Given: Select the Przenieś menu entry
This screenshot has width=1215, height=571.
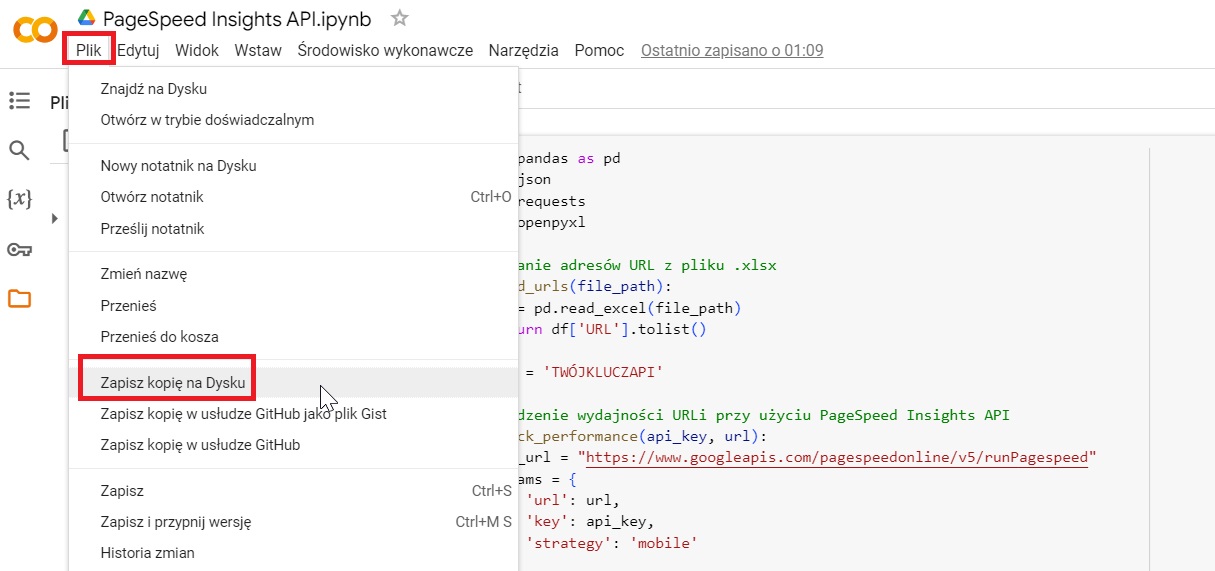Looking at the screenshot, I should point(293,306).
